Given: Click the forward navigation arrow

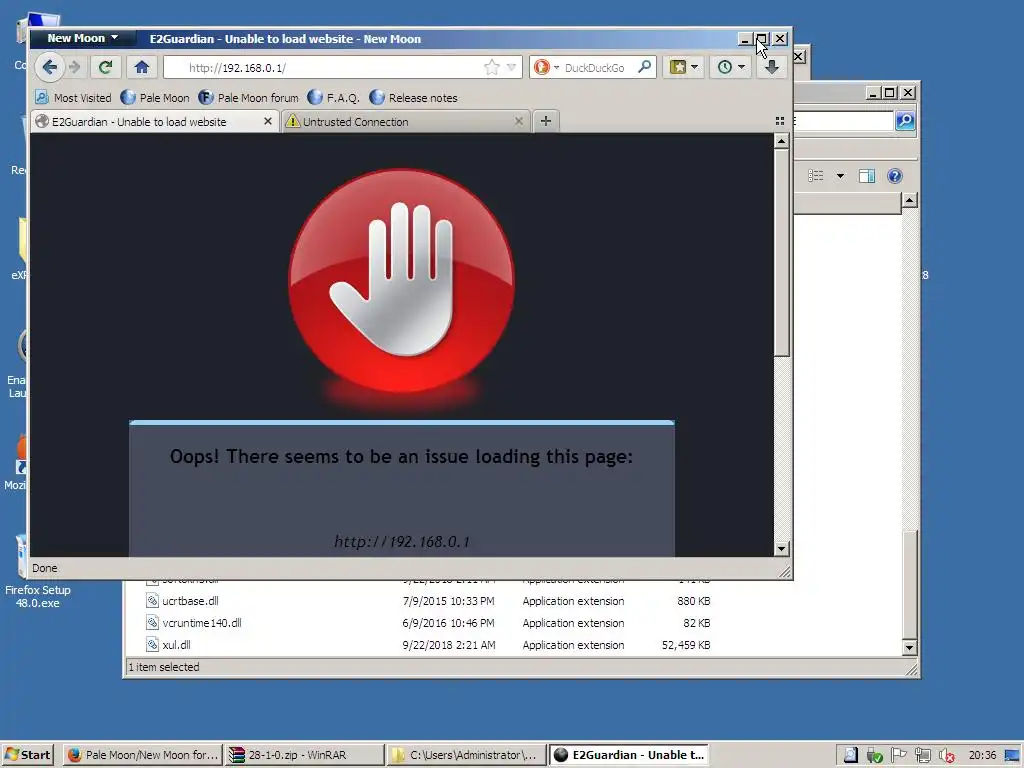Looking at the screenshot, I should tap(74, 67).
